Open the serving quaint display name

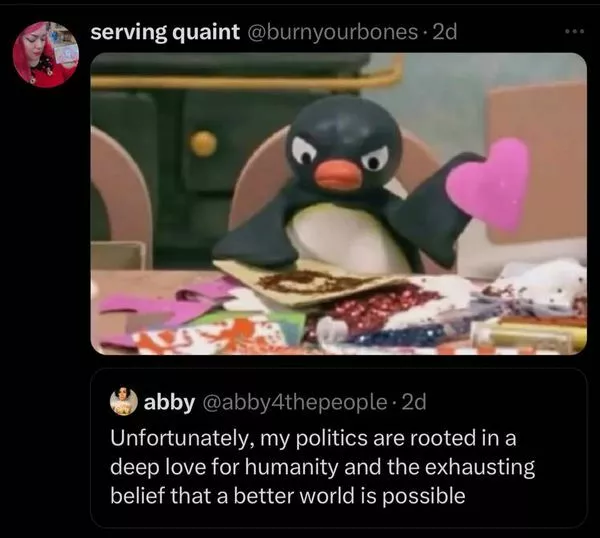(x=165, y=32)
